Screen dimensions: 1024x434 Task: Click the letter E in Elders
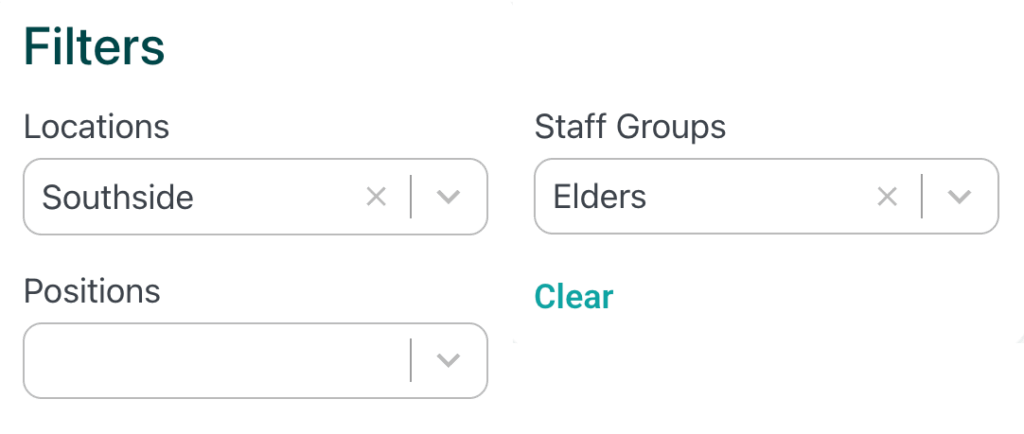[x=561, y=197]
